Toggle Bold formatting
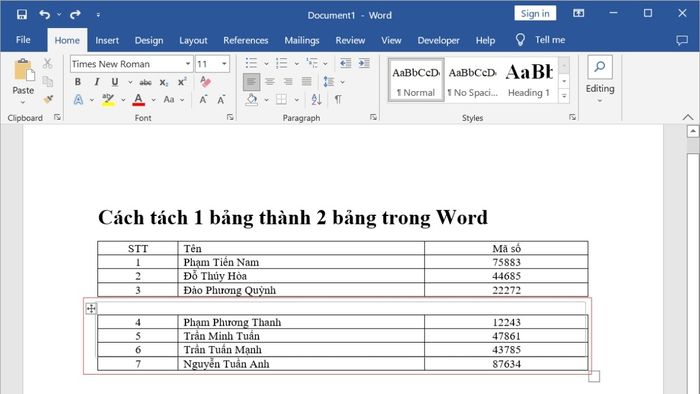The width and height of the screenshot is (700, 394). point(78,82)
